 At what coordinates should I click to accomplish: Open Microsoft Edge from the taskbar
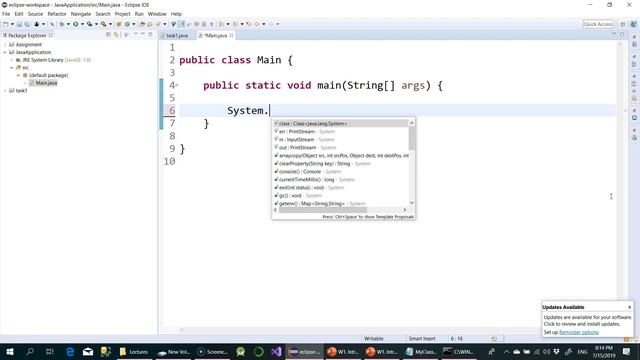click(70, 352)
